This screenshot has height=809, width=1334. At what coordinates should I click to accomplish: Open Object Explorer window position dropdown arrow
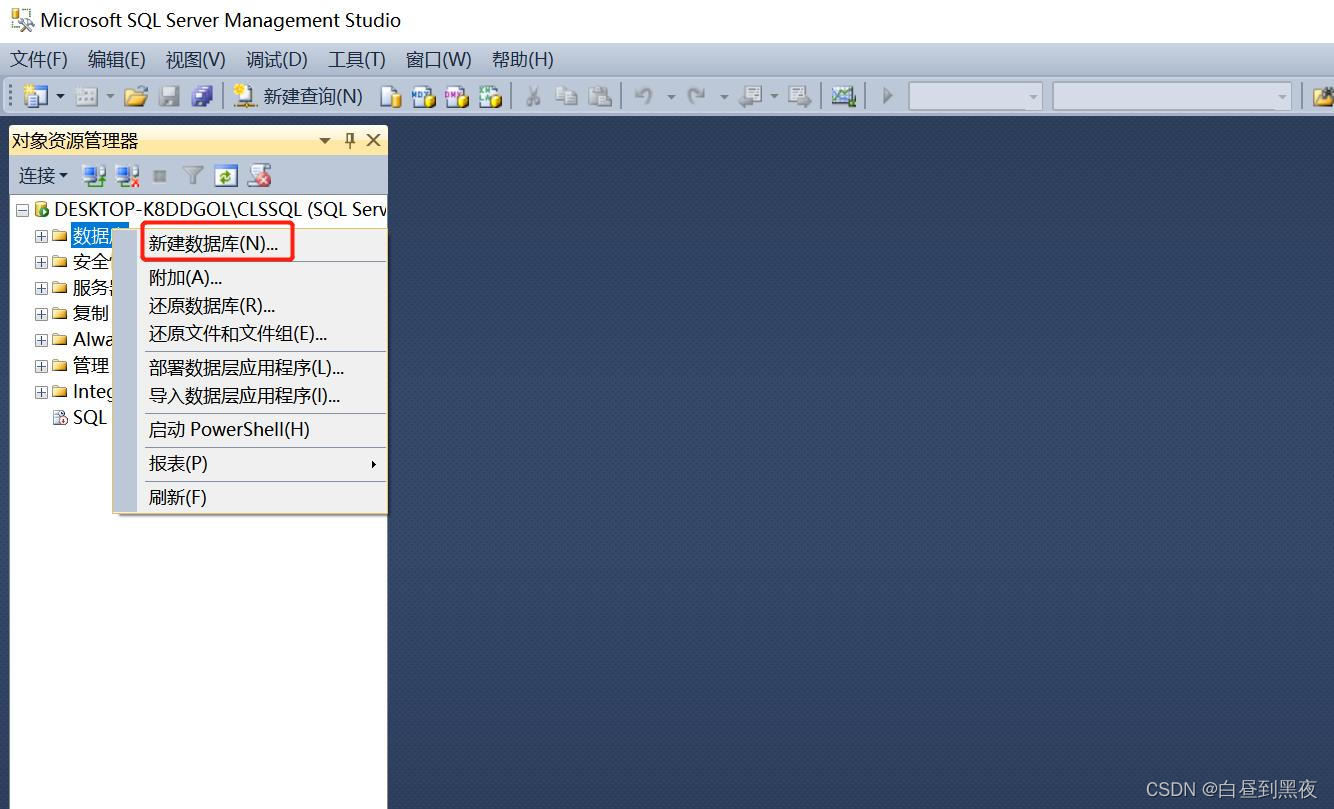click(325, 141)
